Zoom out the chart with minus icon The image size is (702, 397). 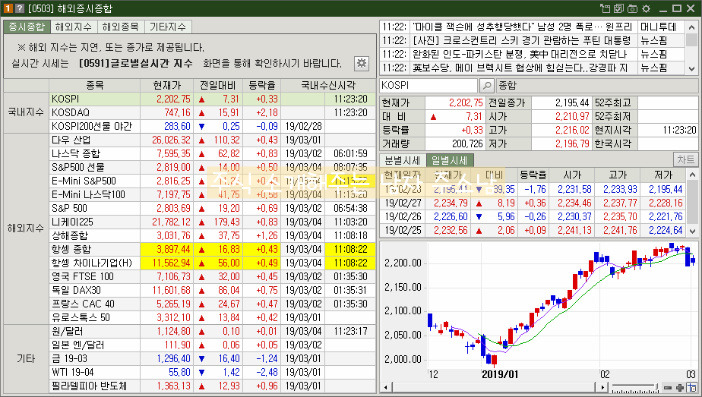(668, 388)
